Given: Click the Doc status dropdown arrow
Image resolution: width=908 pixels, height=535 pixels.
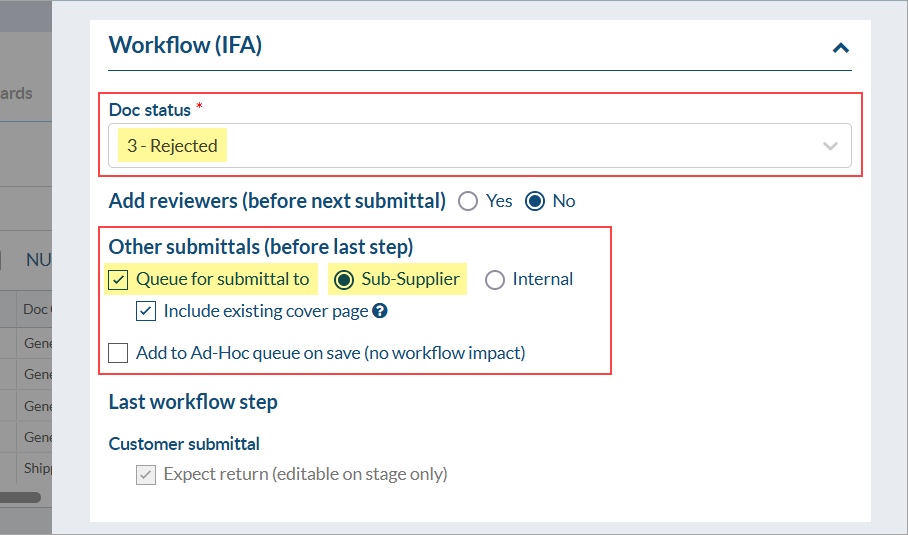Looking at the screenshot, I should tap(830, 146).
